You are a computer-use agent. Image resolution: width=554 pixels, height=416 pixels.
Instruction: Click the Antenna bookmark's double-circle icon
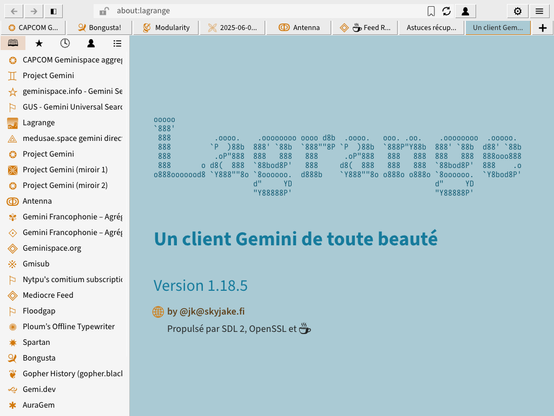click(12, 201)
